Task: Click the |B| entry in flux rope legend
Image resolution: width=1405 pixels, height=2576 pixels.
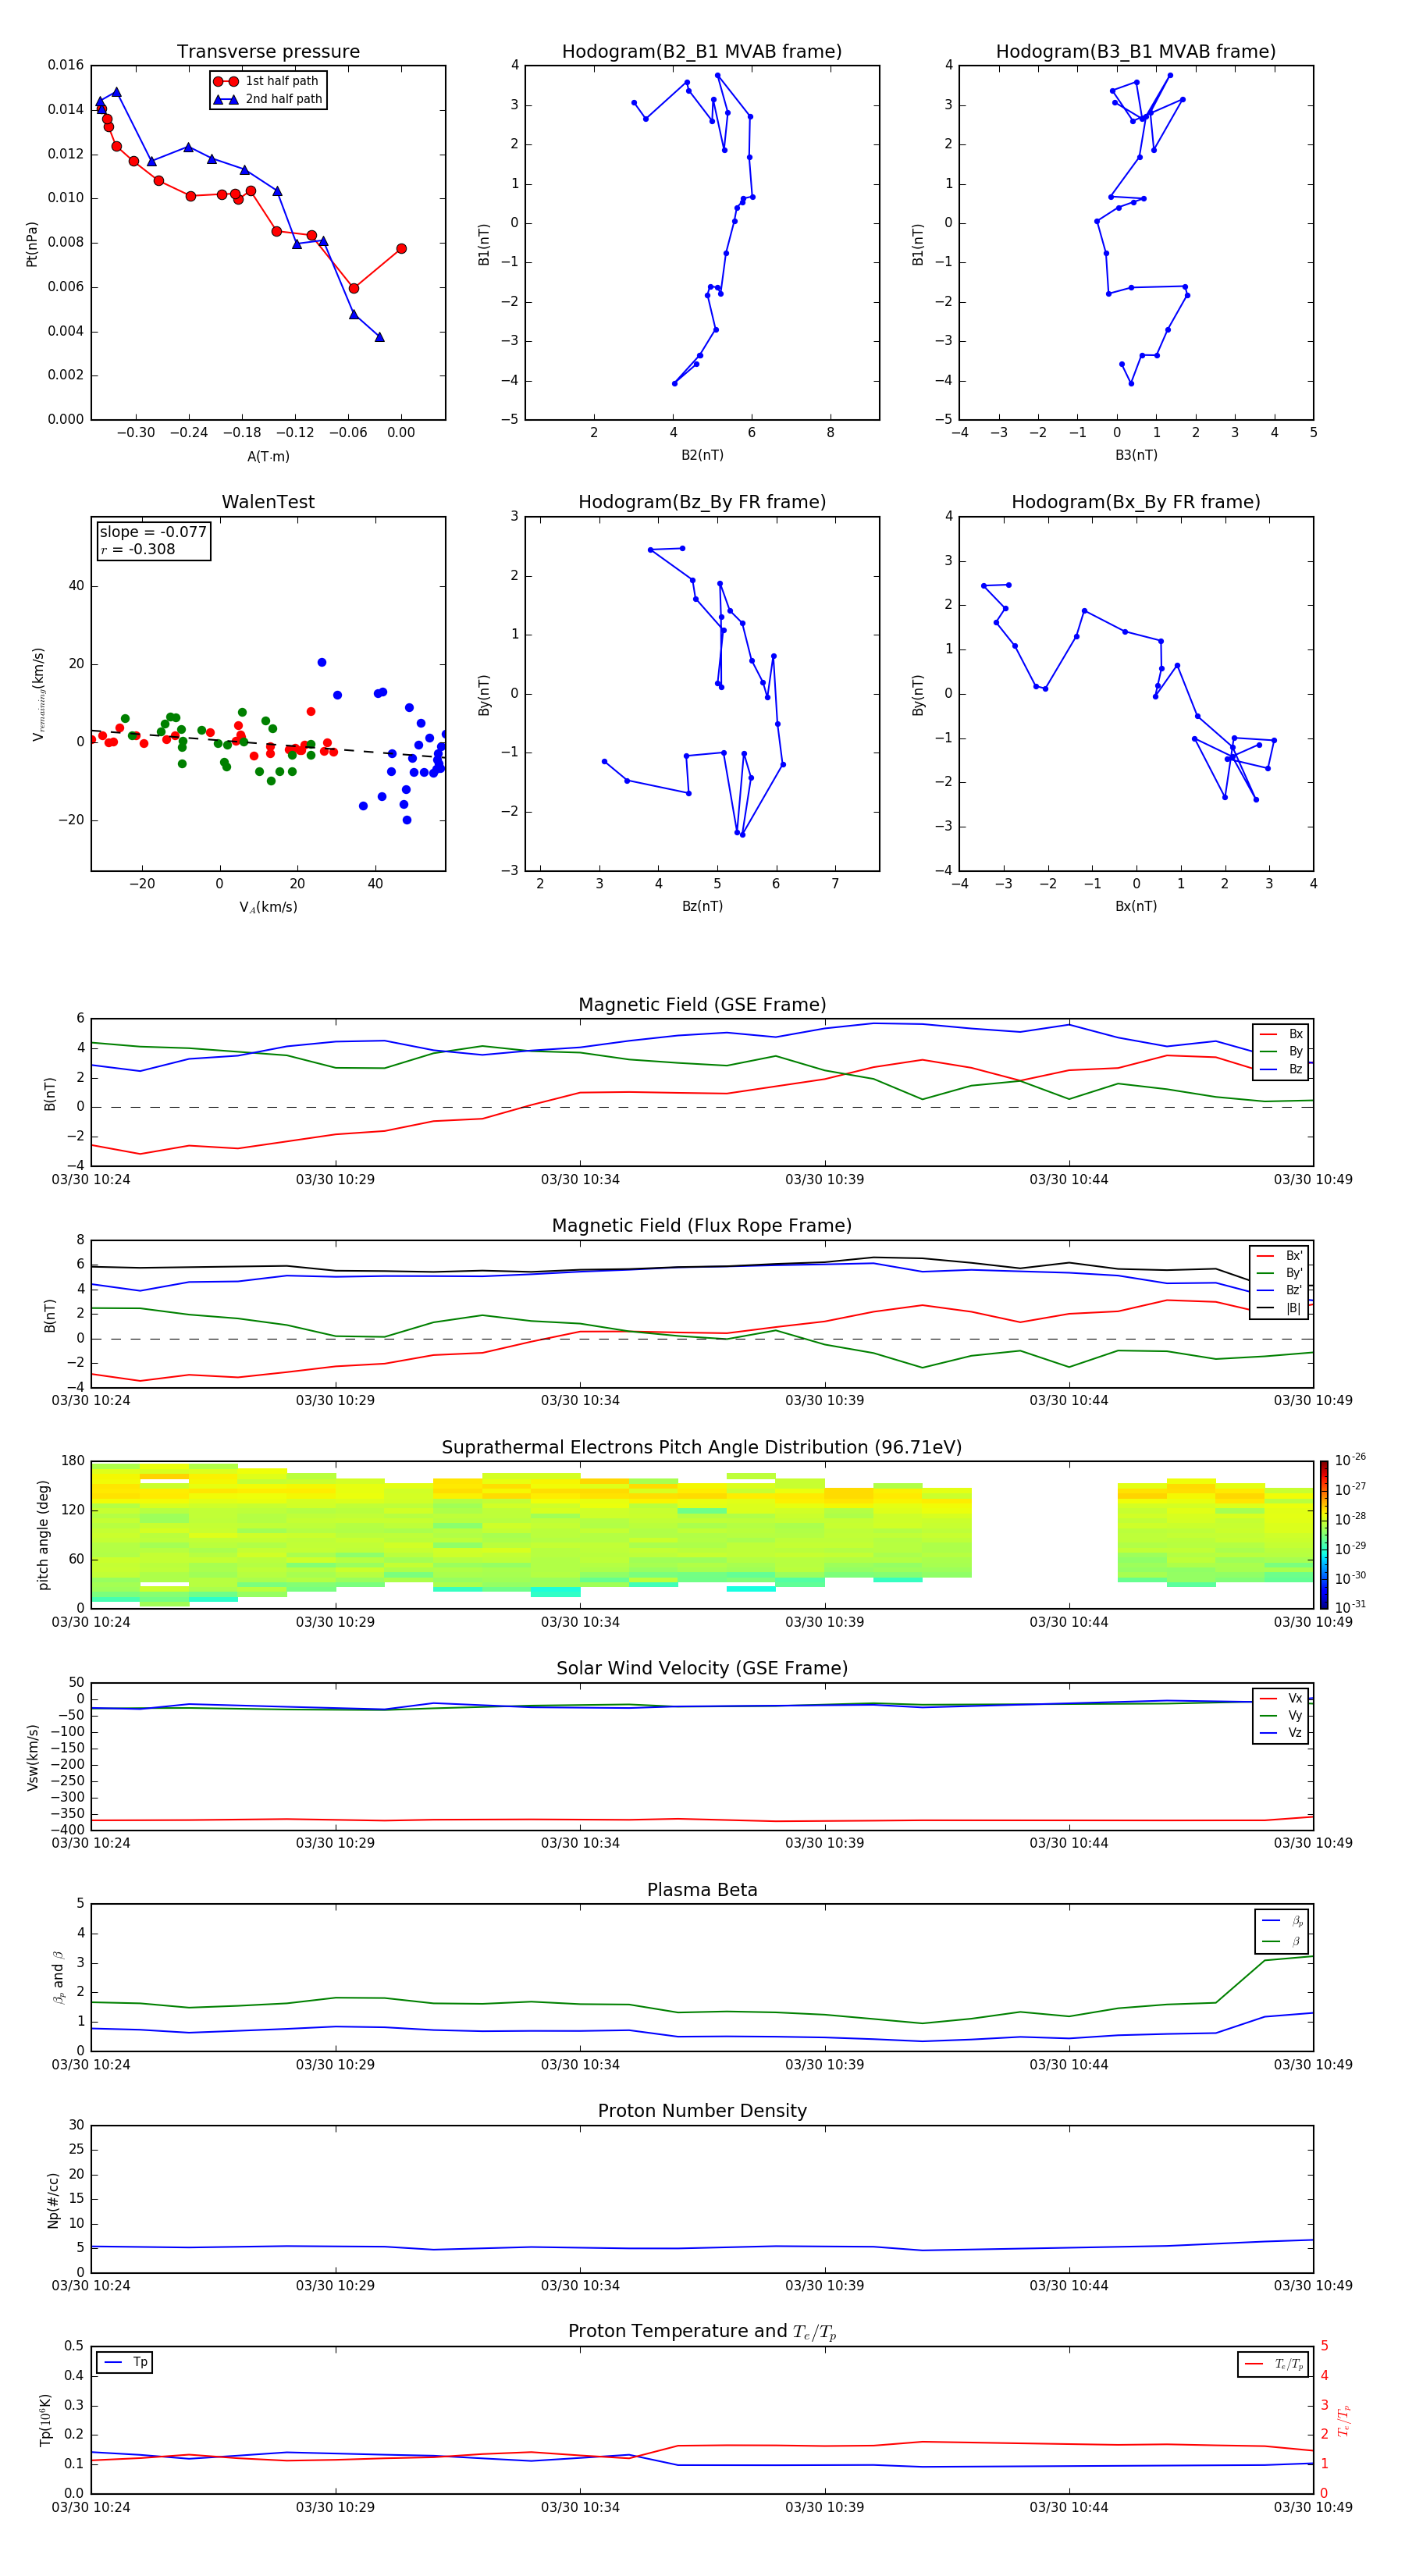Action: pos(1279,1308)
